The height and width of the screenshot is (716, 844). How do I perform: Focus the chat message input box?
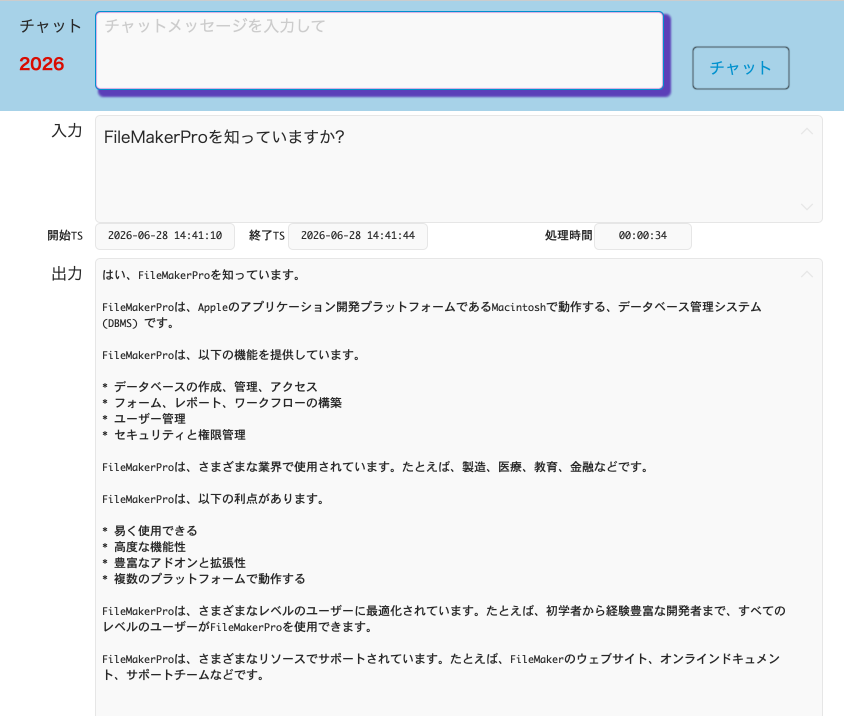click(379, 50)
